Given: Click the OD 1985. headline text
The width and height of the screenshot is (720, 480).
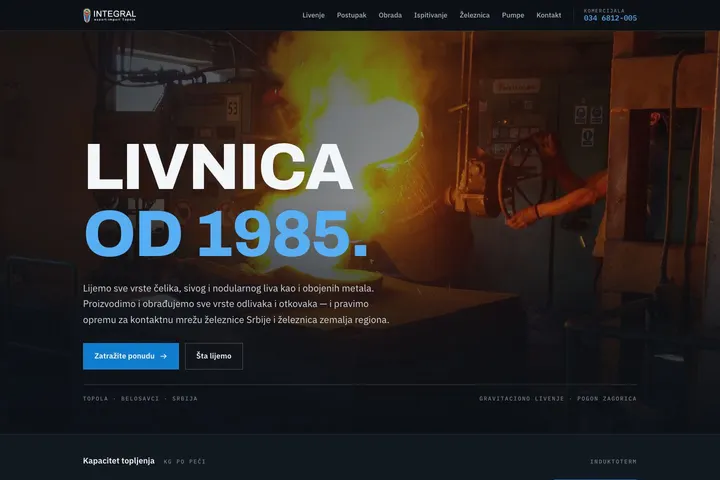Looking at the screenshot, I should (x=226, y=233).
